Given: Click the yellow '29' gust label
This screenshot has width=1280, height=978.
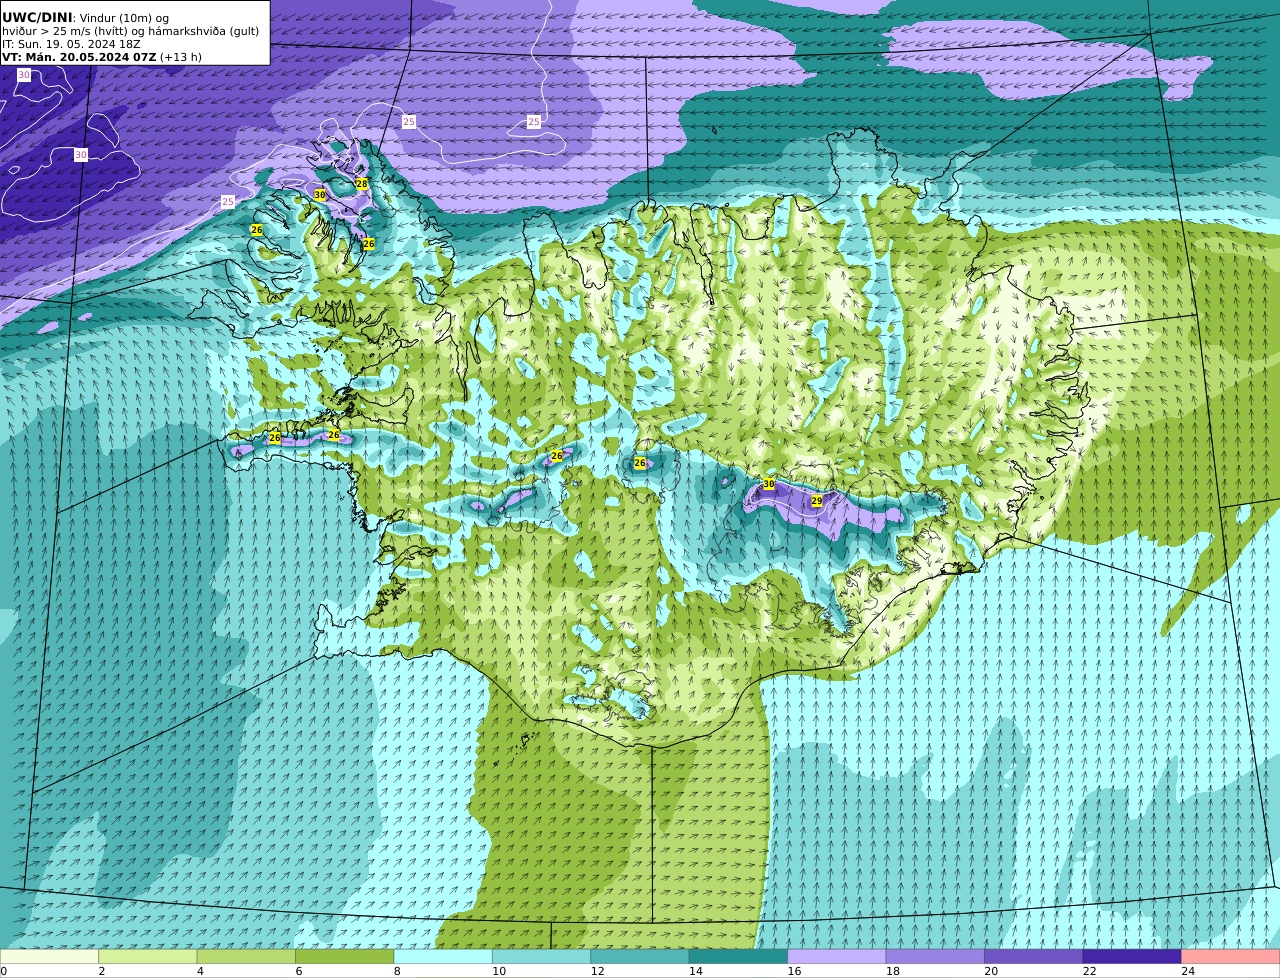Looking at the screenshot, I should tap(817, 501).
